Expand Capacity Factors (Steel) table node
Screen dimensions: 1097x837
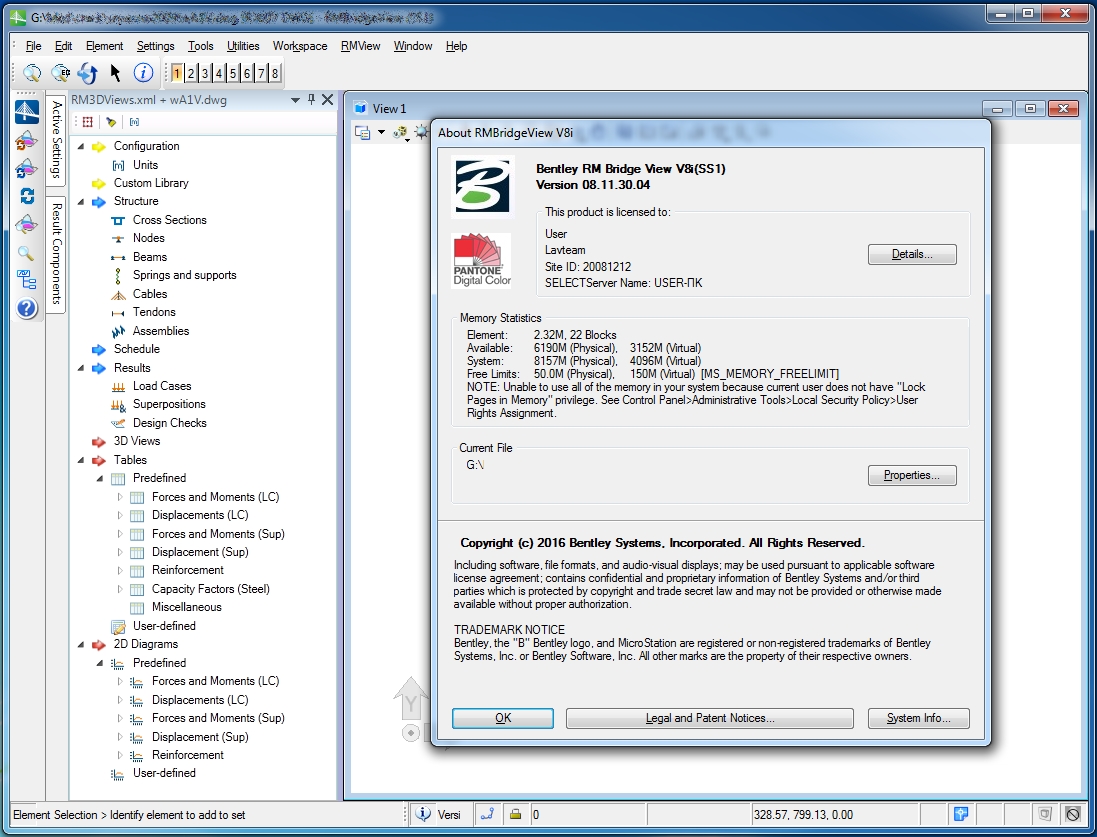pos(120,589)
